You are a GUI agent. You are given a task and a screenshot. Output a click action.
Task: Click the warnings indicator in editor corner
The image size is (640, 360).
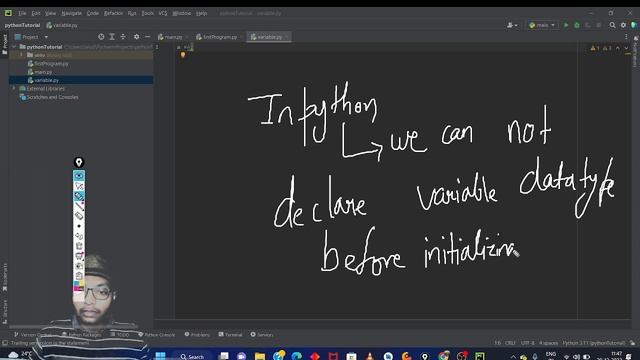click(600, 48)
